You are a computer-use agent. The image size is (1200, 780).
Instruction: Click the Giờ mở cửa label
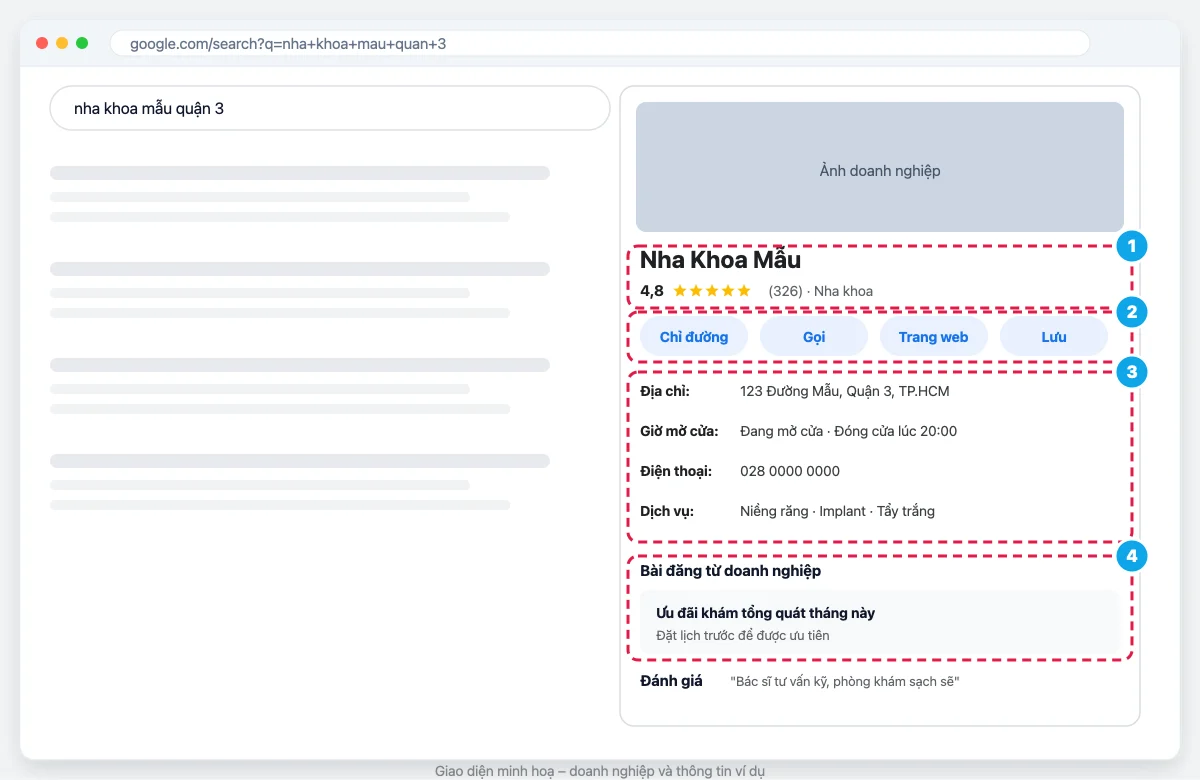point(679,431)
